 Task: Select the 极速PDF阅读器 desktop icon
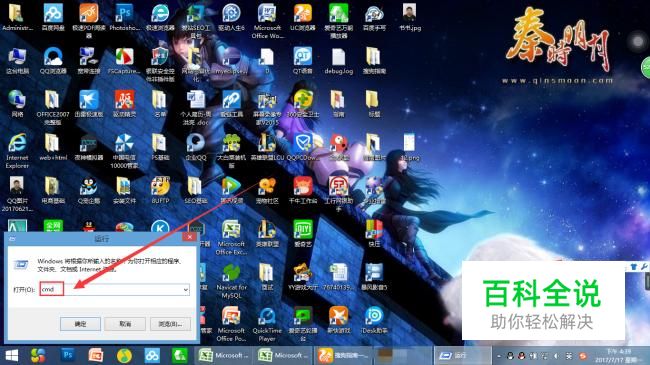(x=88, y=21)
